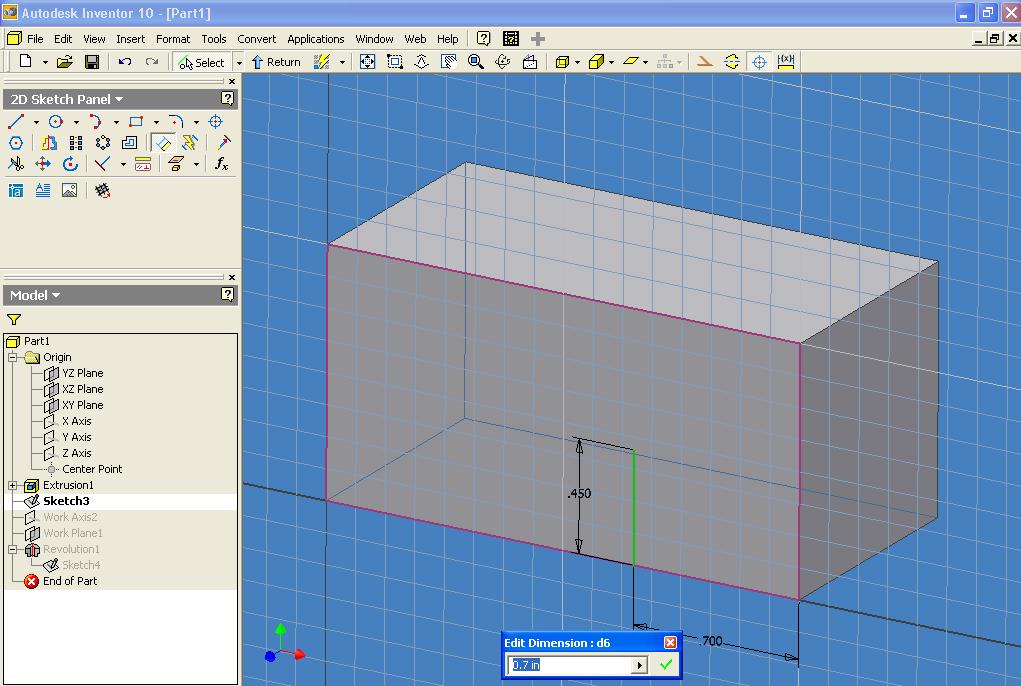1021x686 pixels.
Task: Select the Two Point Rectangle tool
Action: point(135,121)
